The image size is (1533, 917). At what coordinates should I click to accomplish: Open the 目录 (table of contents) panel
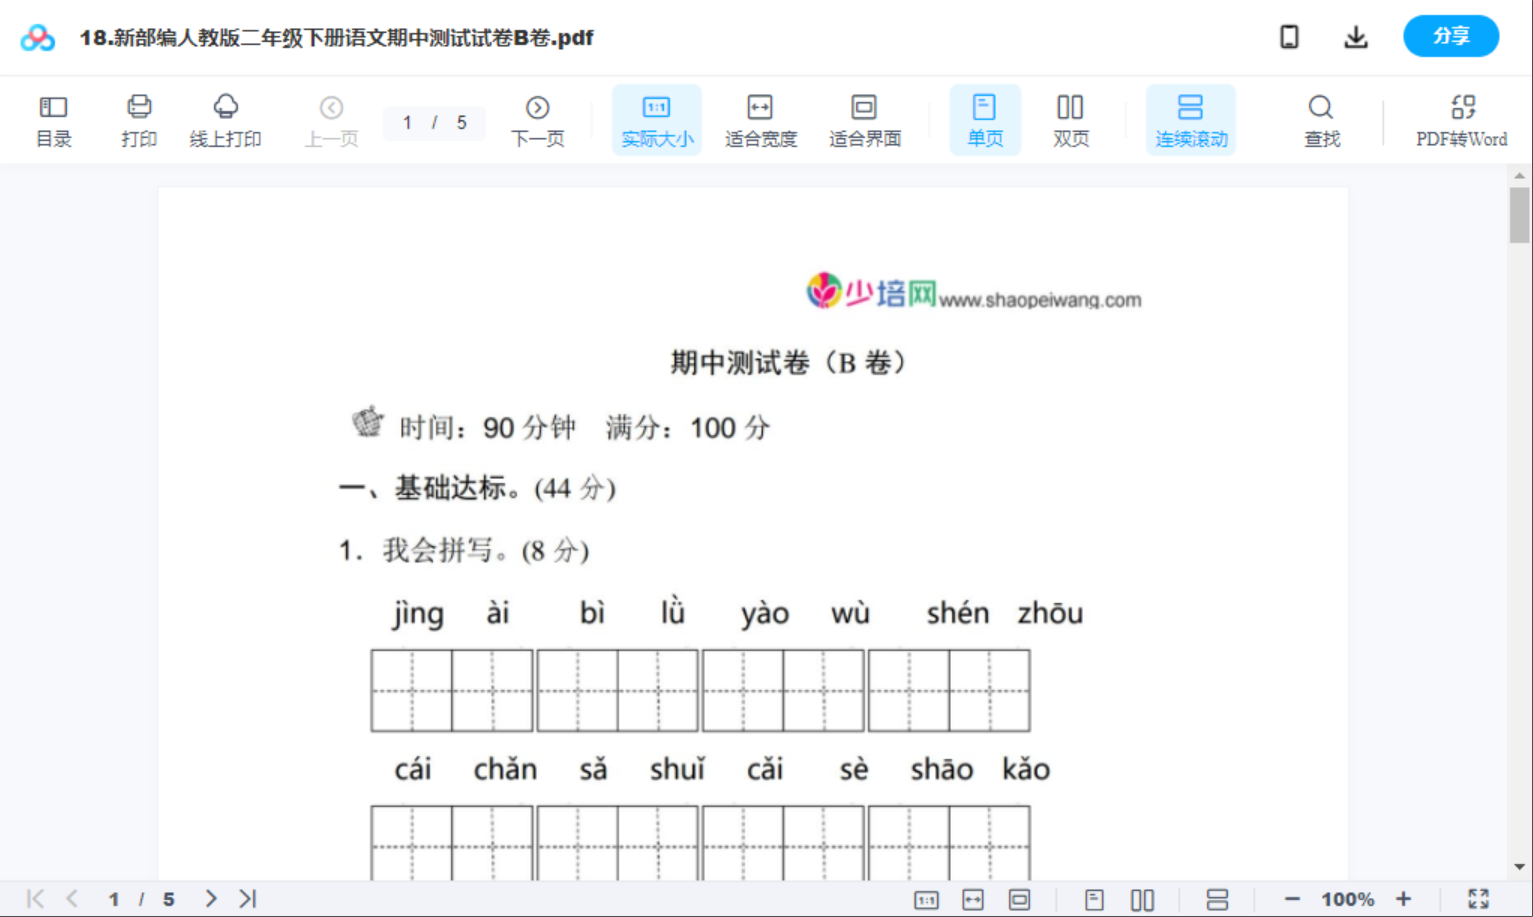[53, 119]
